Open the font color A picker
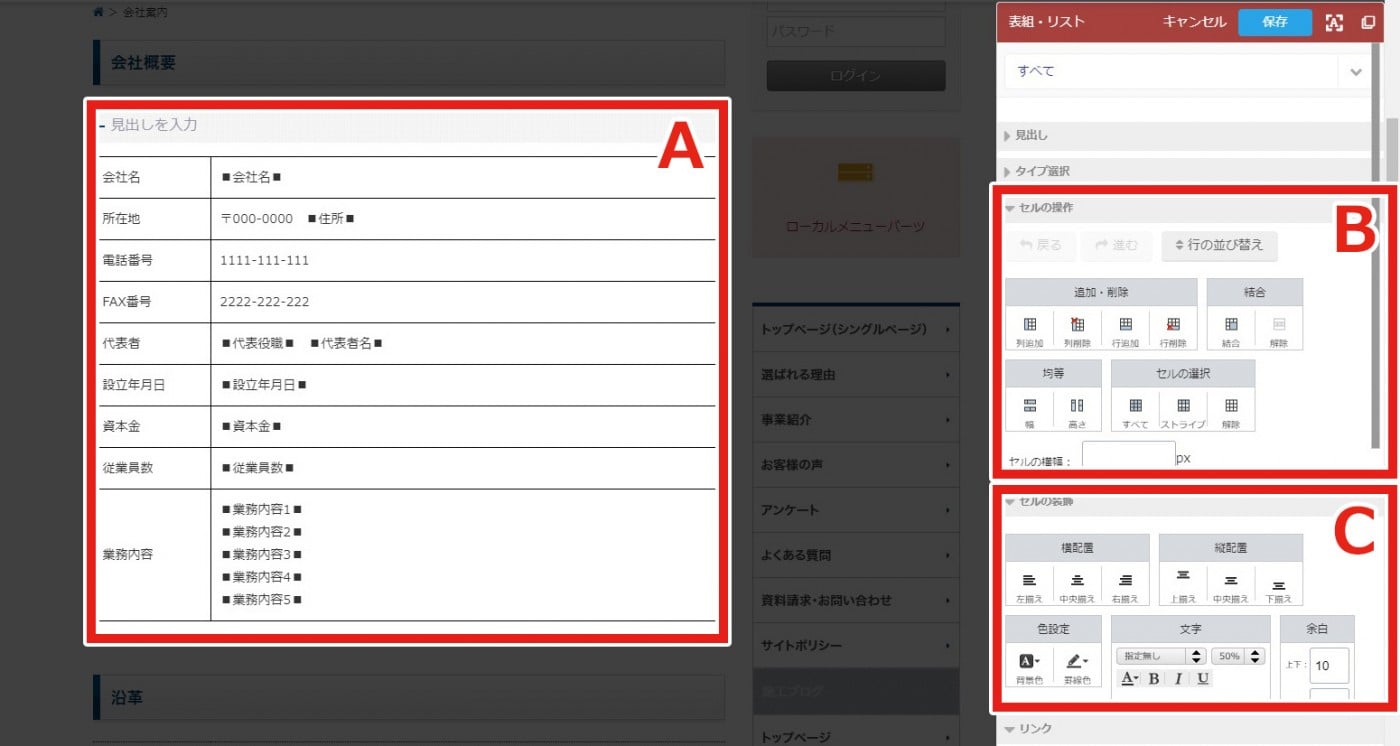 pyautogui.click(x=1130, y=679)
